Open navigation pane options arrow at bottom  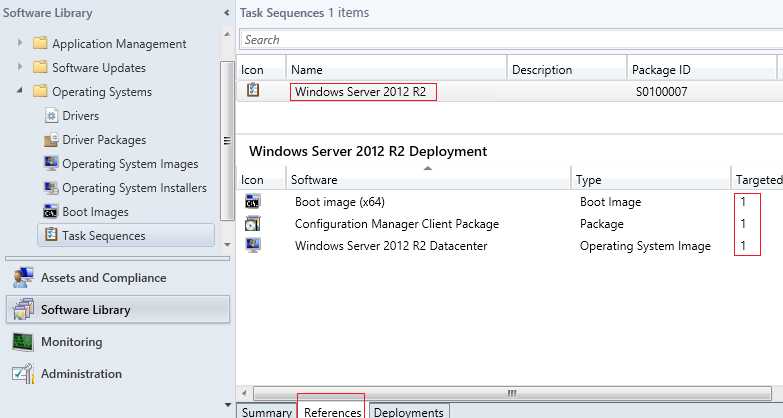pyautogui.click(x=228, y=405)
